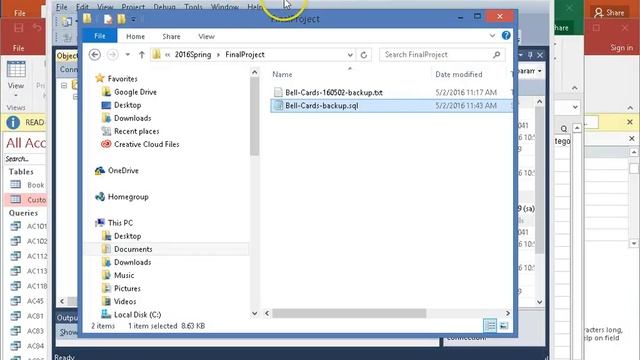Open Customize Quick Access Toolbar dropdown
640x360 pixels.
[133, 19]
